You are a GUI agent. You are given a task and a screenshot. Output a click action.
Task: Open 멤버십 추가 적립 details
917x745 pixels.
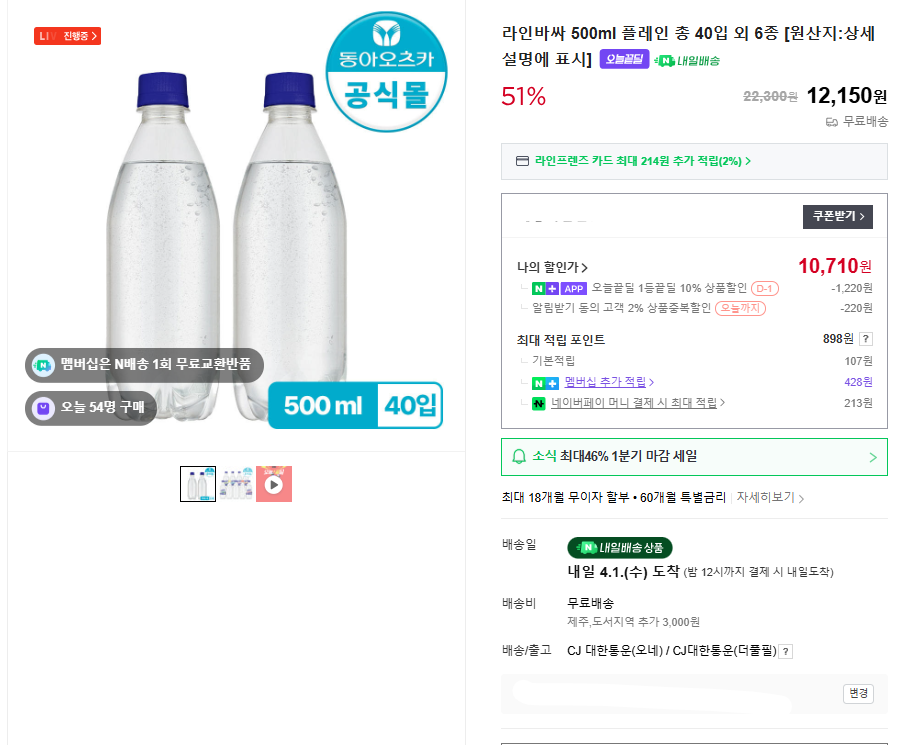(609, 382)
